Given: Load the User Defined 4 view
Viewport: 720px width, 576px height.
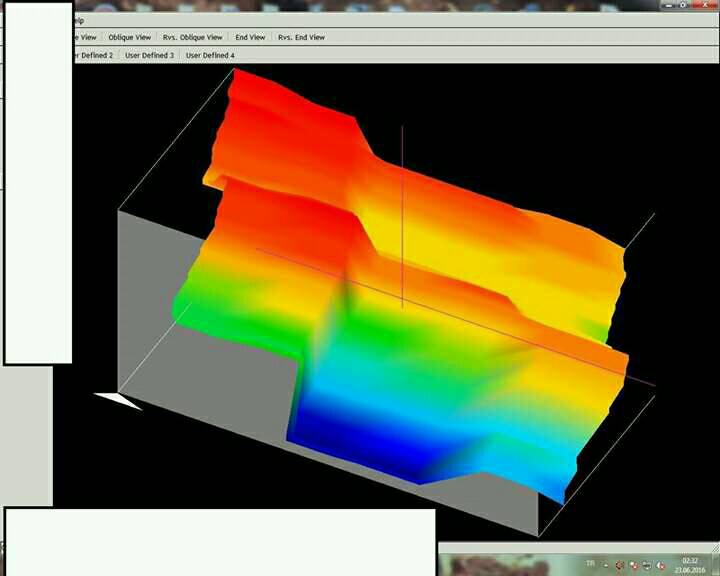Looking at the screenshot, I should 210,55.
